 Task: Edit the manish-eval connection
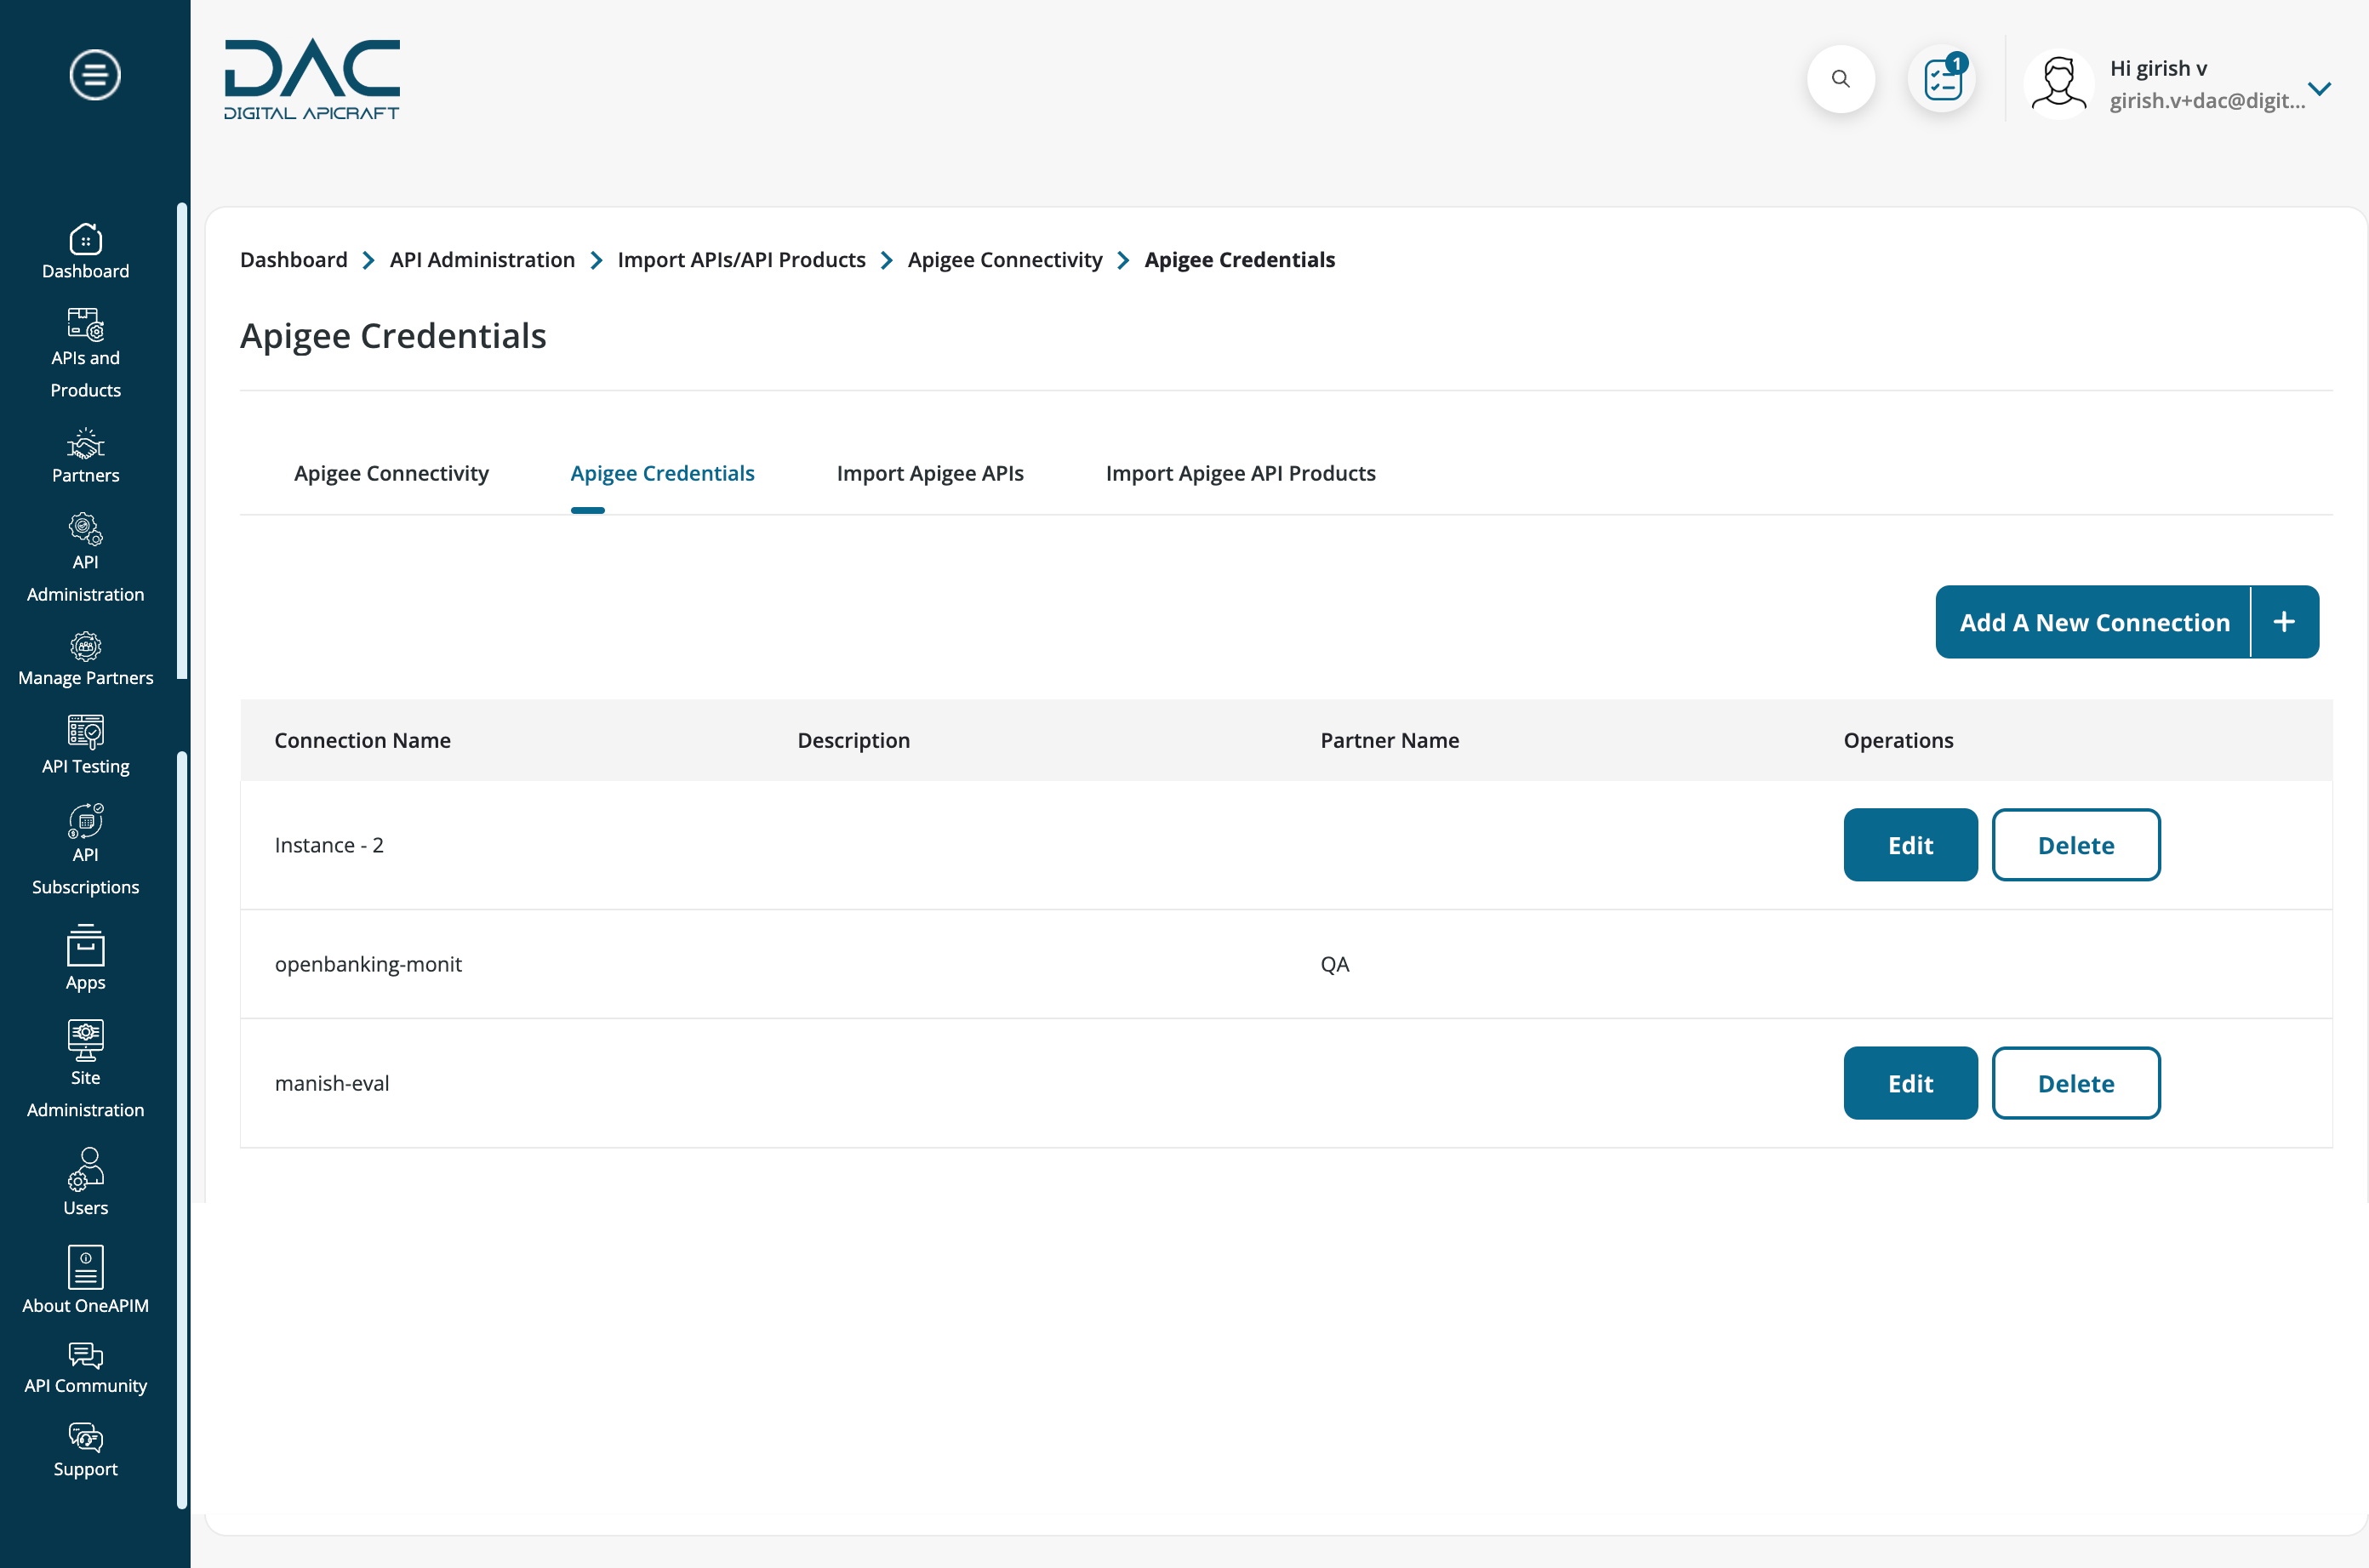click(x=1910, y=1083)
